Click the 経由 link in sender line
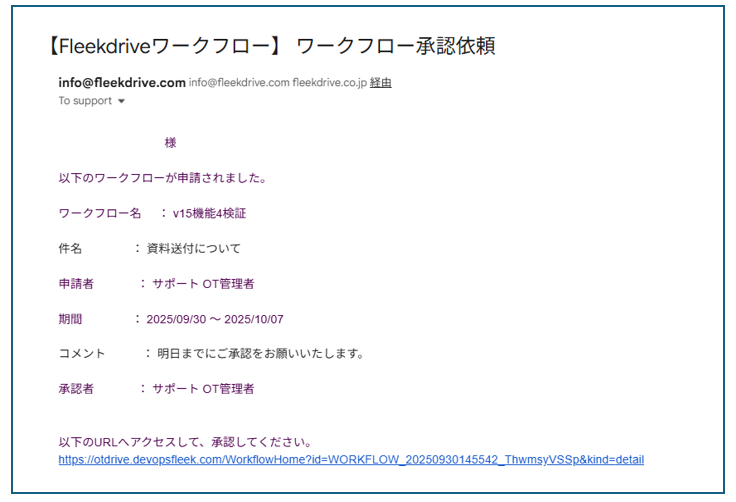The height and width of the screenshot is (502, 736). point(381,83)
